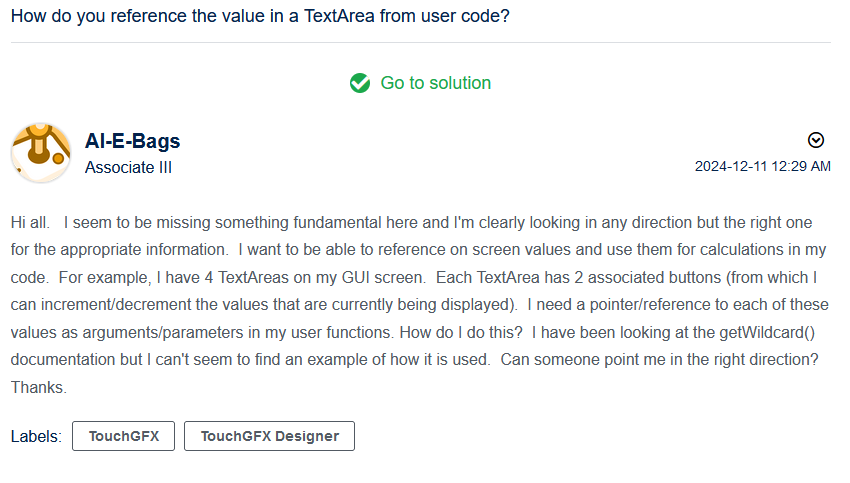Select the TouchGFX Designer label tag
850x483 pixels.
269,436
